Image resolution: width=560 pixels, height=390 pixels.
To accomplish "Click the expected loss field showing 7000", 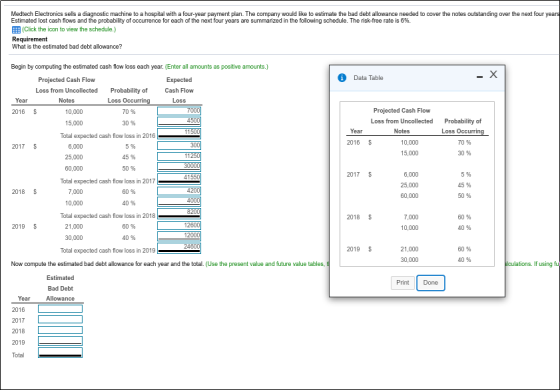I will coord(179,111).
